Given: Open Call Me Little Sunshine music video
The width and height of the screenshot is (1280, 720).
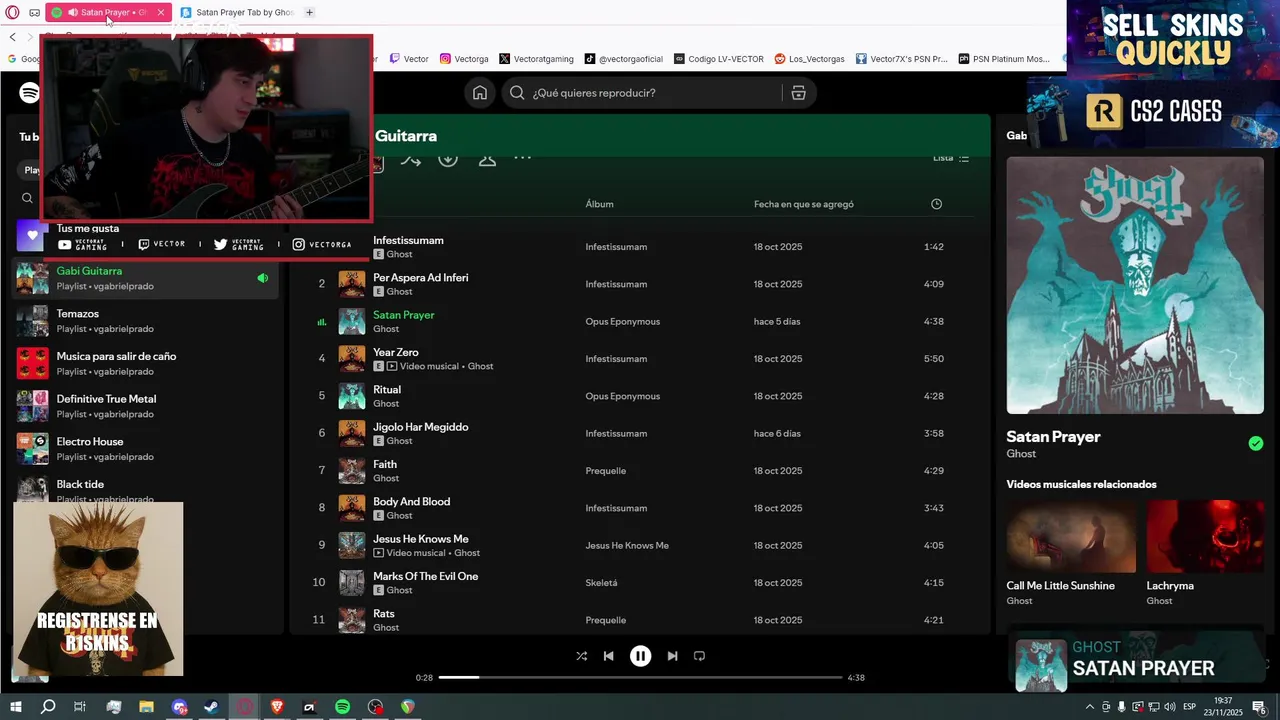Looking at the screenshot, I should click(1071, 536).
